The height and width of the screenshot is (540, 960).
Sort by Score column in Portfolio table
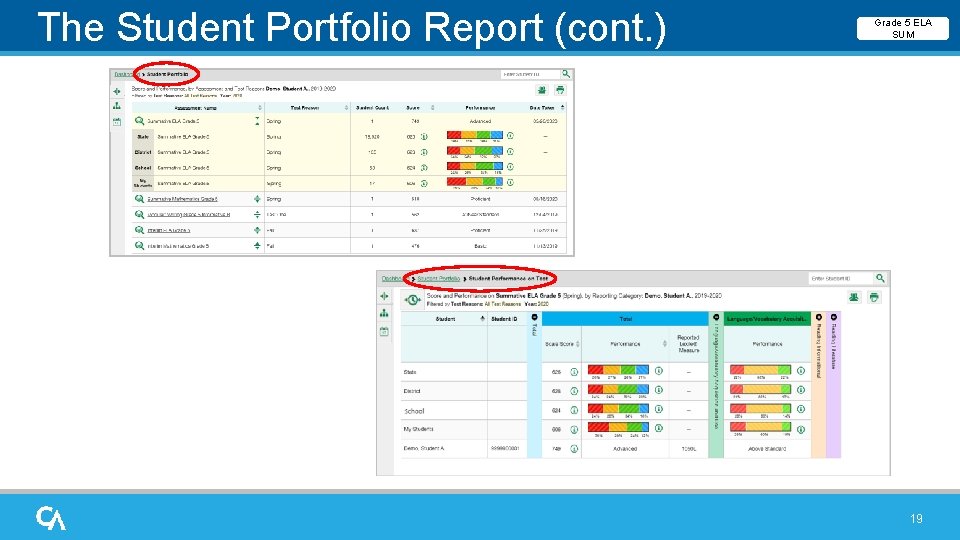pyautogui.click(x=432, y=108)
